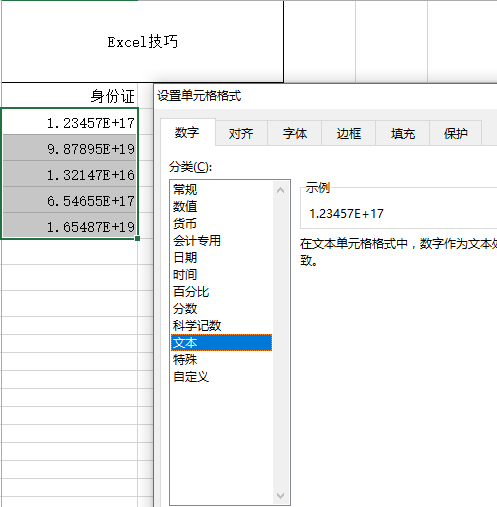
Task: Open the 保护 tab
Action: (456, 134)
